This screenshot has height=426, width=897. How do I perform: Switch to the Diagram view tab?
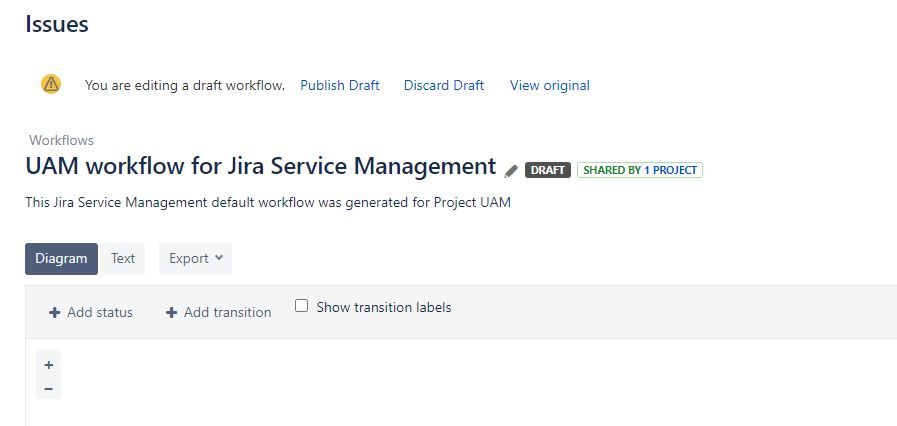pyautogui.click(x=61, y=258)
